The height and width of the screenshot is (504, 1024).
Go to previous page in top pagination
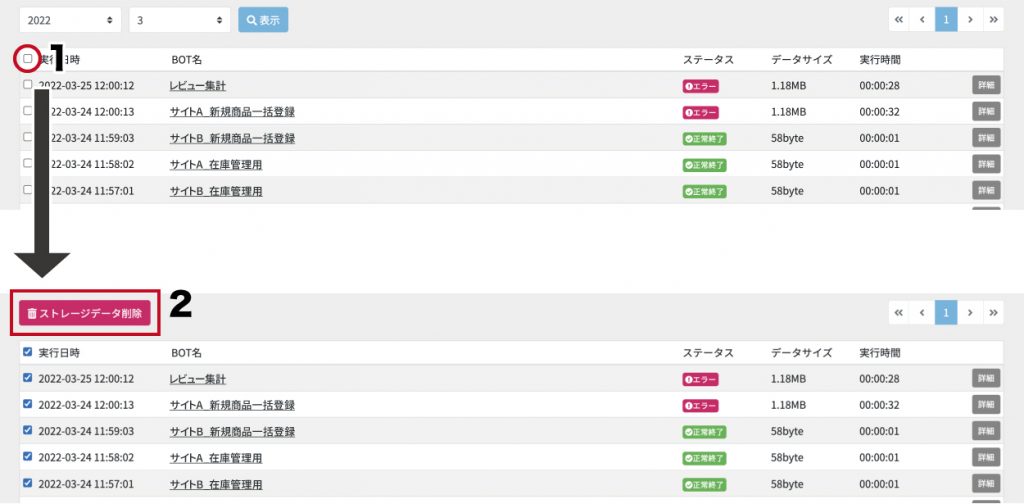(922, 20)
